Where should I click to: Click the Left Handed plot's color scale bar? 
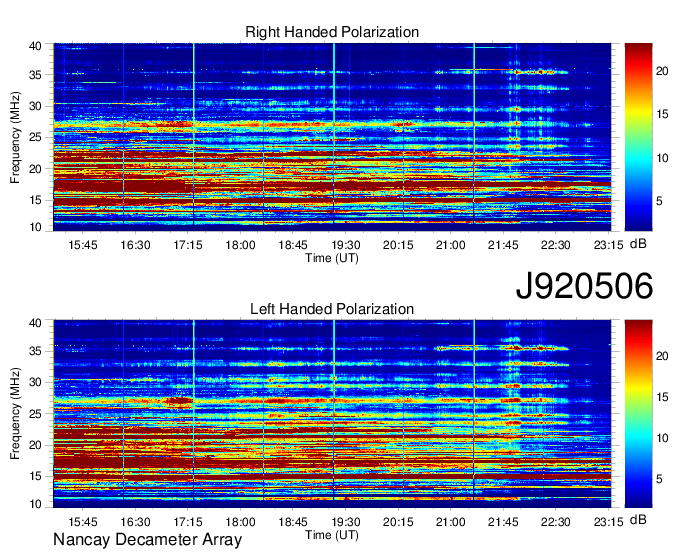tap(638, 414)
